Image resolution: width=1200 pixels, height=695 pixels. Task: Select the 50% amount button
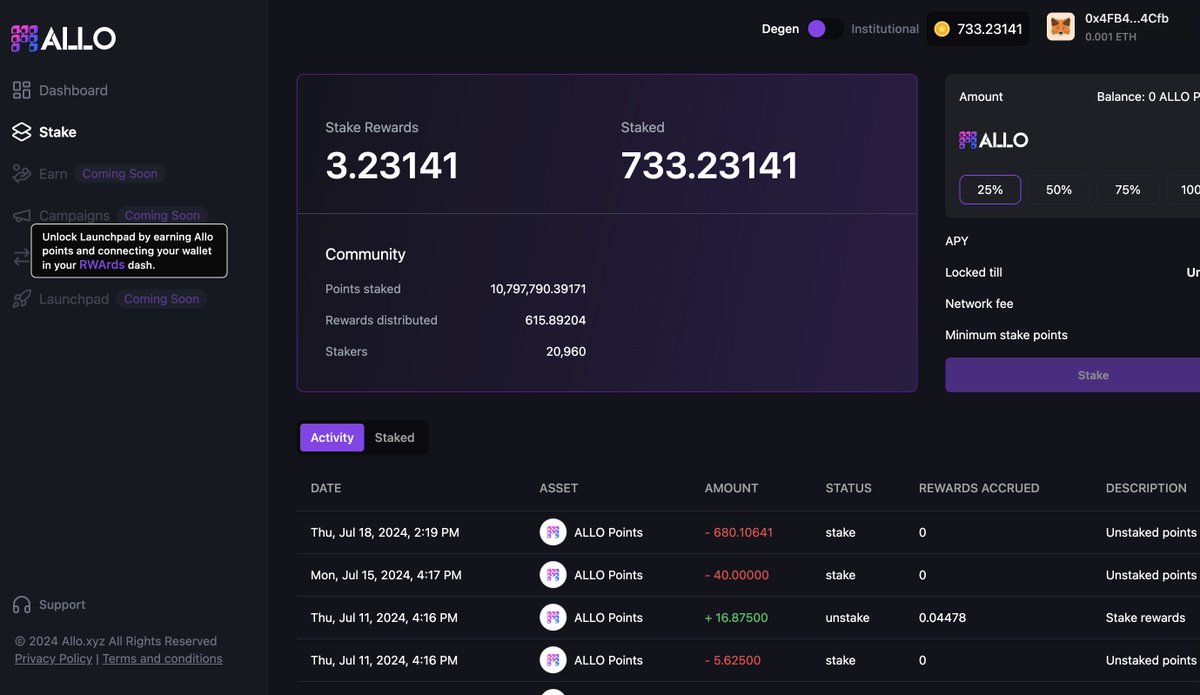pos(1059,190)
